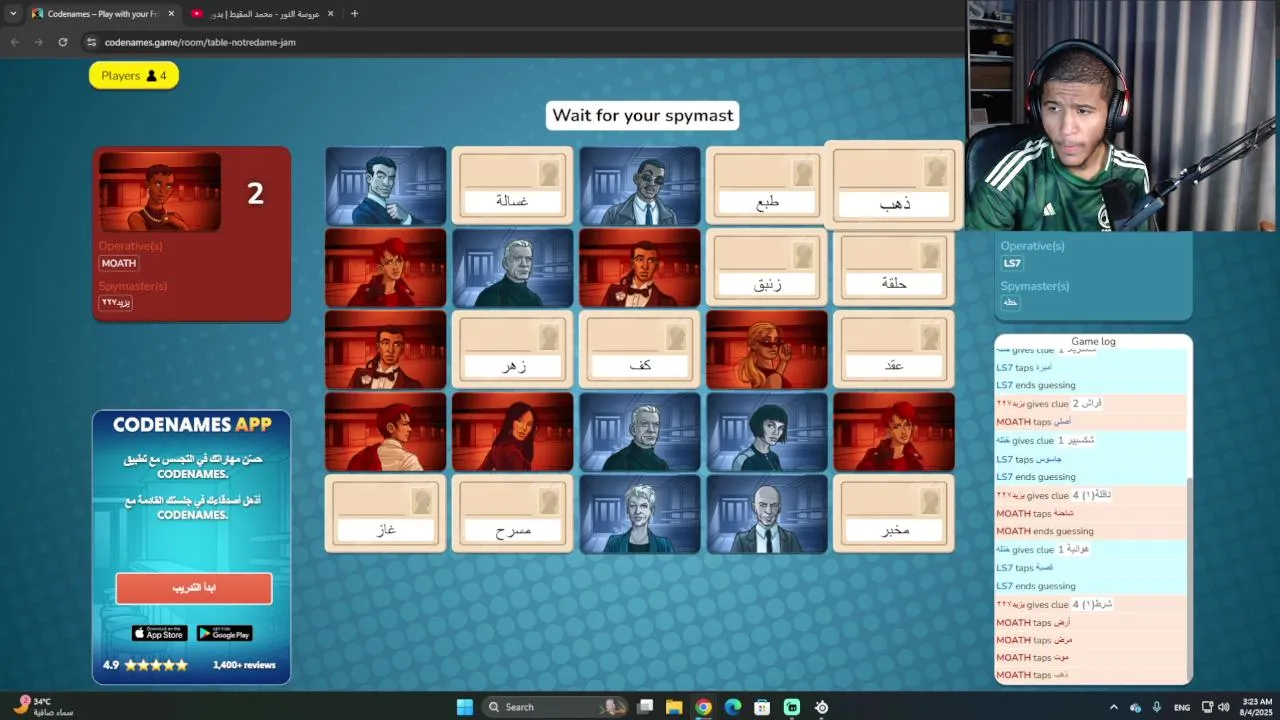
Task: Select the MOATH operative name tag
Action: point(119,263)
